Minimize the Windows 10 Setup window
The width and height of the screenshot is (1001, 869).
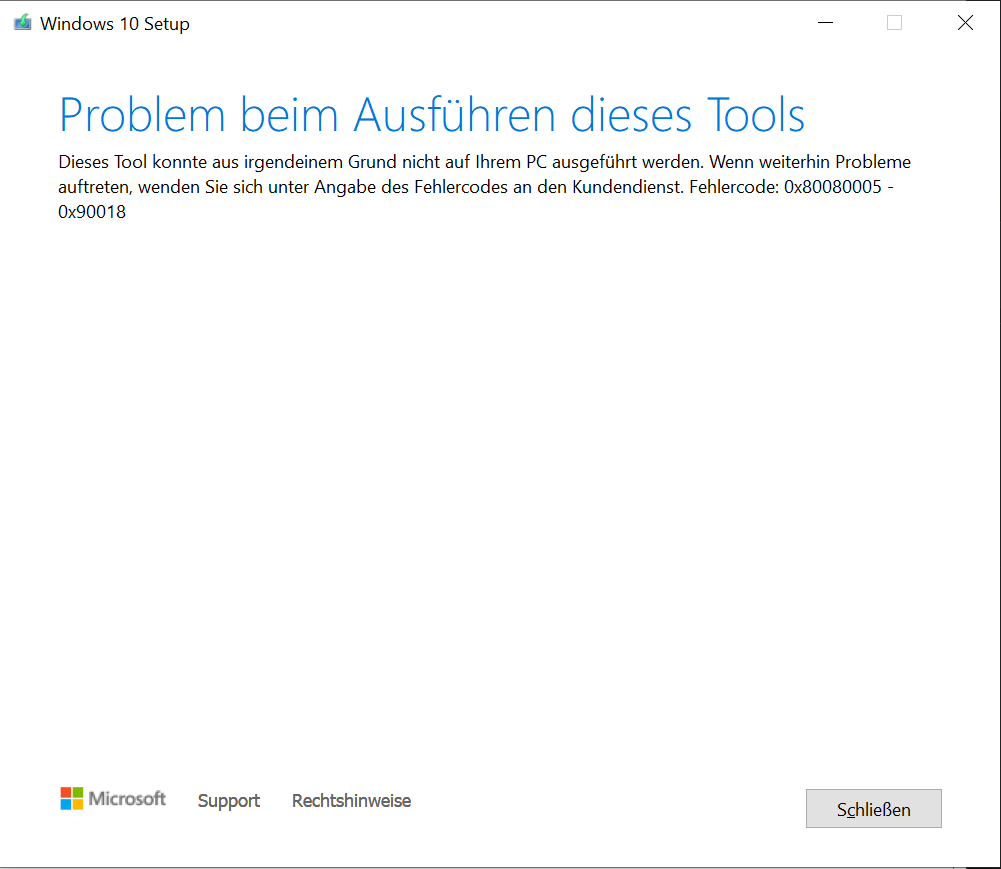825,23
